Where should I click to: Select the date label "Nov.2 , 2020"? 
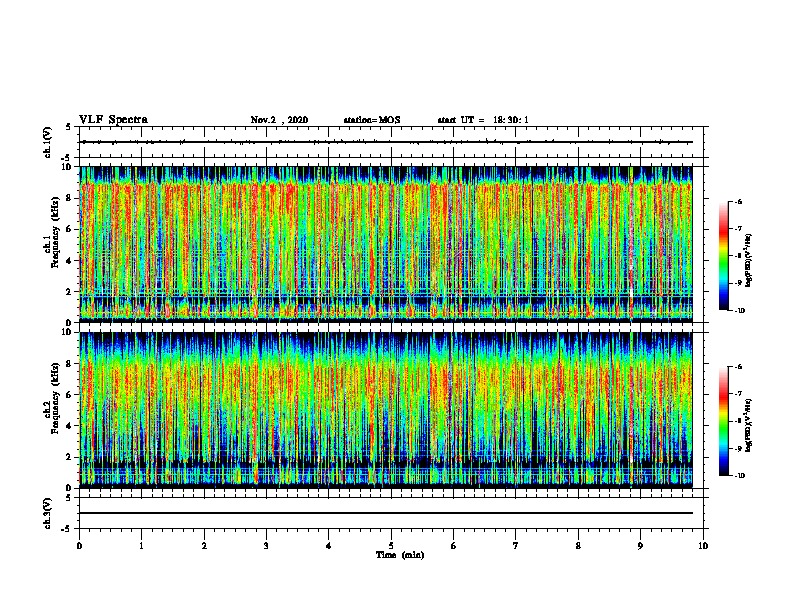coord(279,120)
